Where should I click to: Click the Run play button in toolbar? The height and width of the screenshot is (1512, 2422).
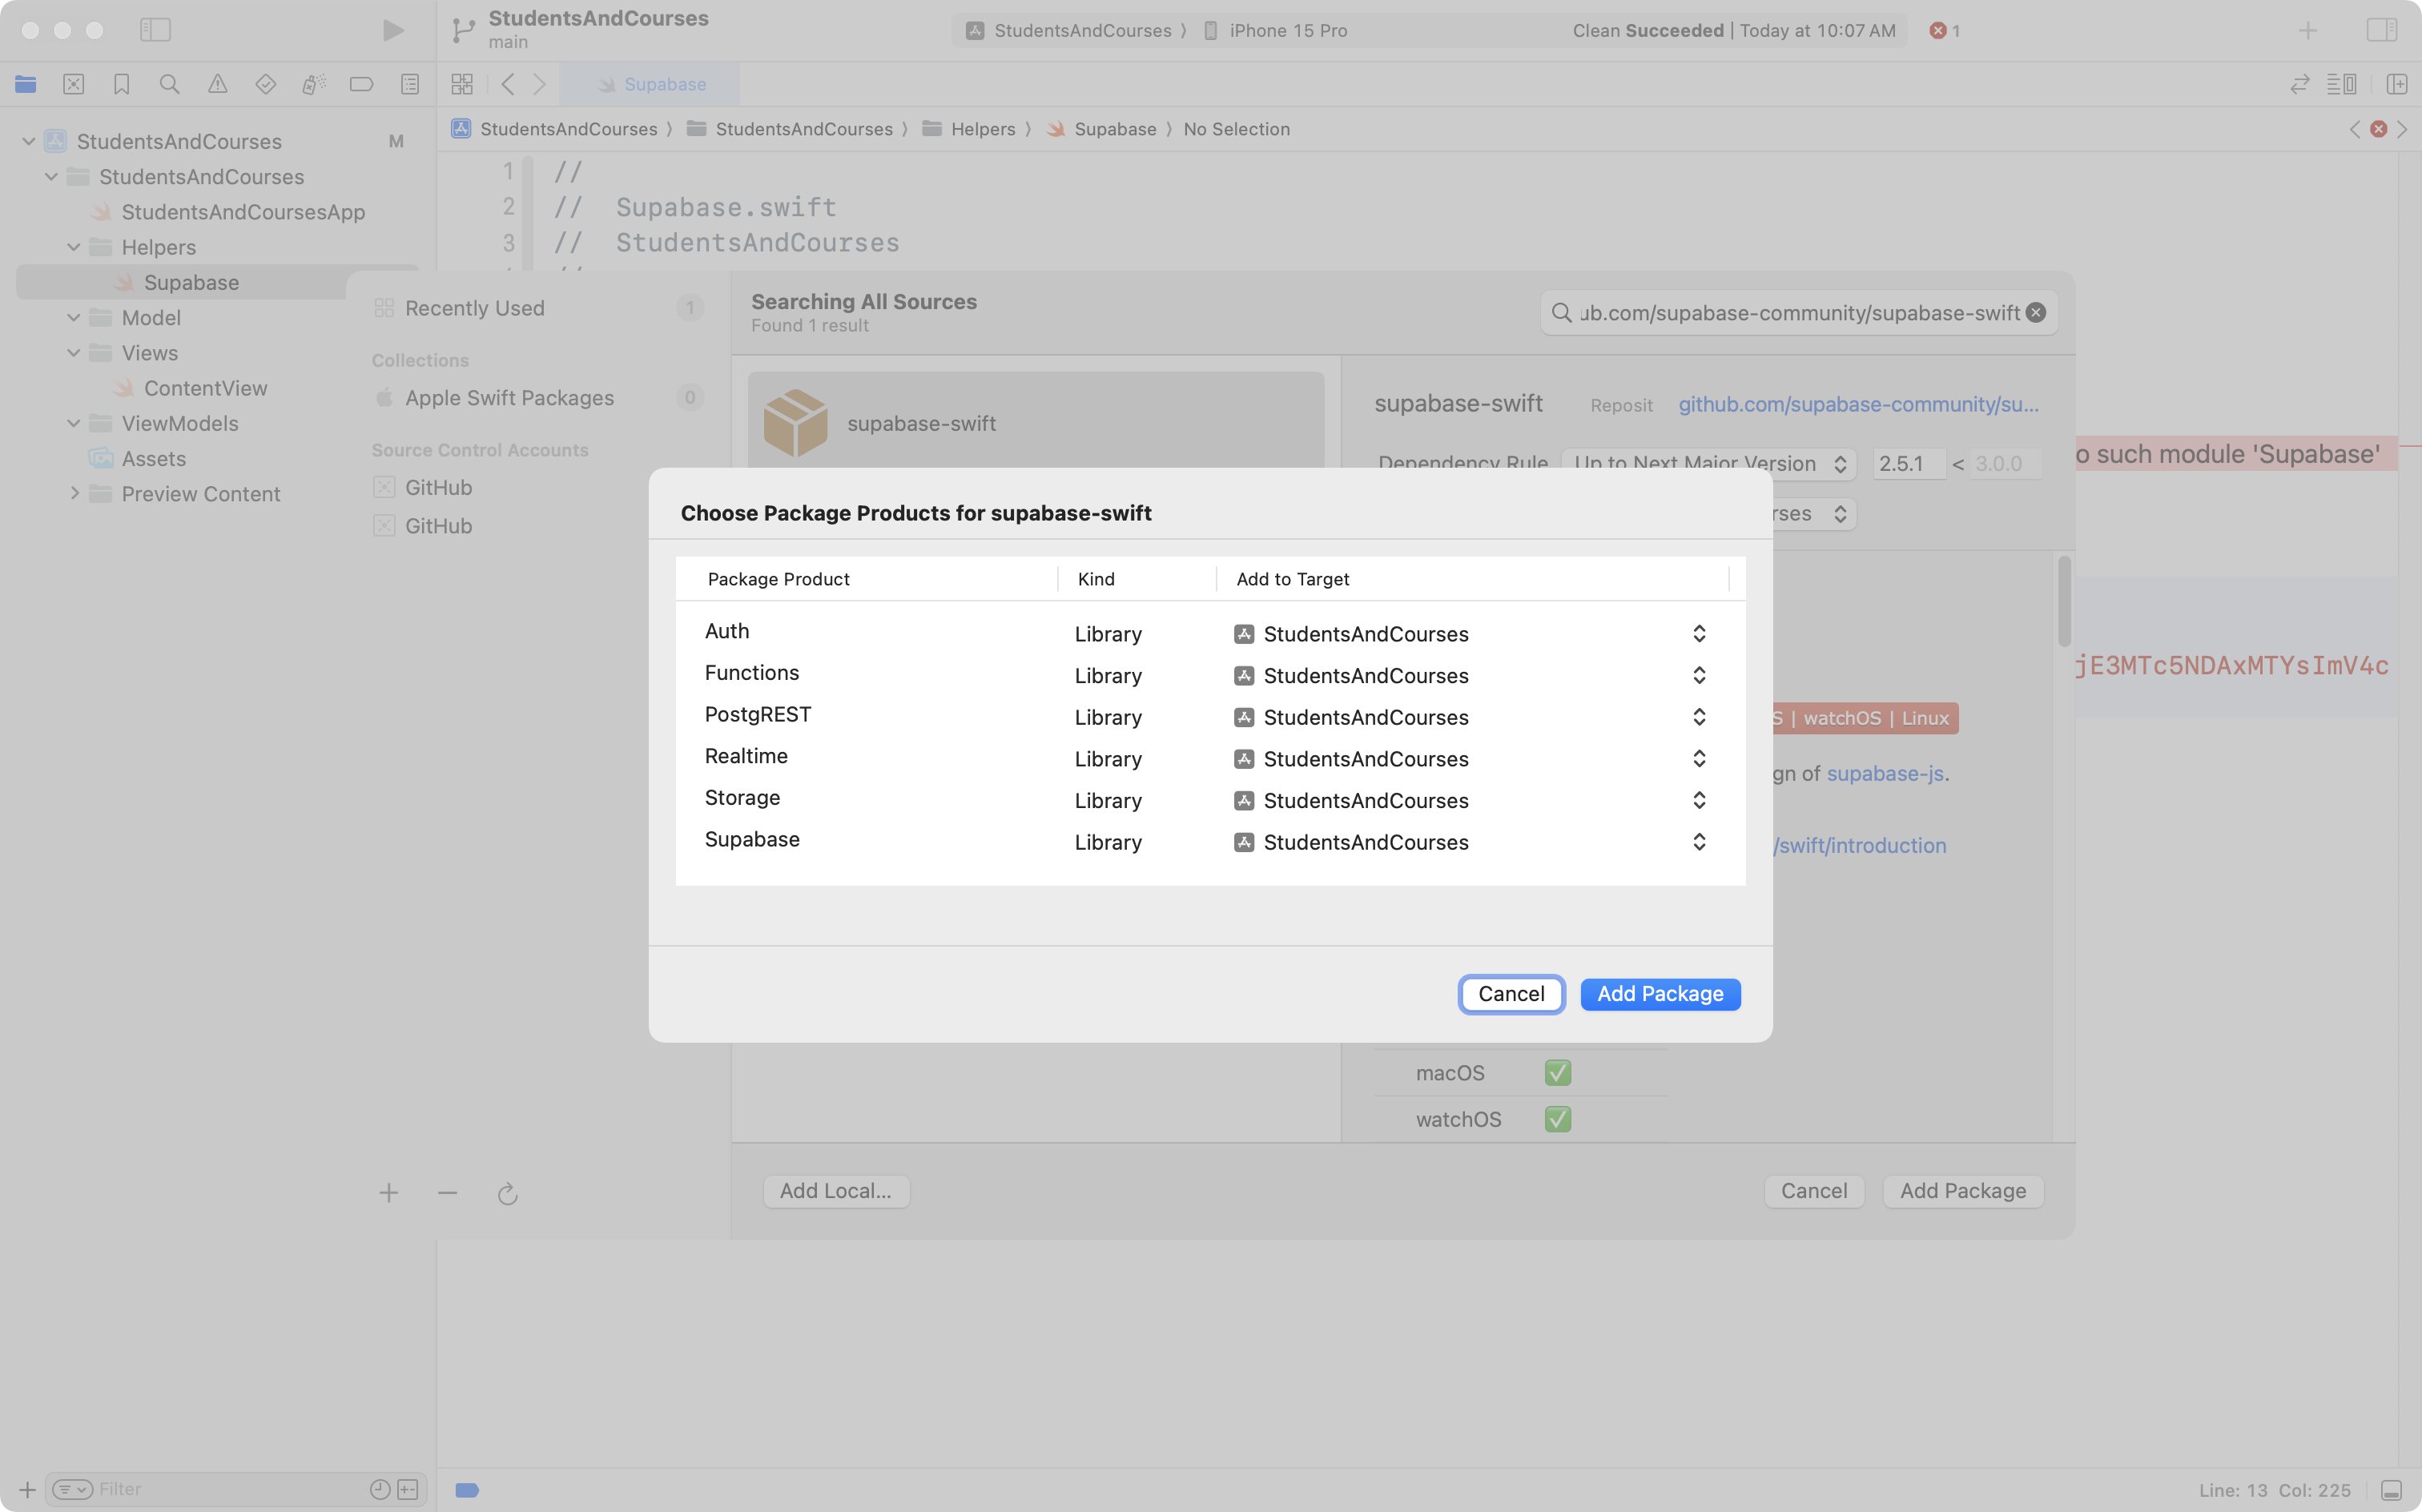click(x=393, y=30)
